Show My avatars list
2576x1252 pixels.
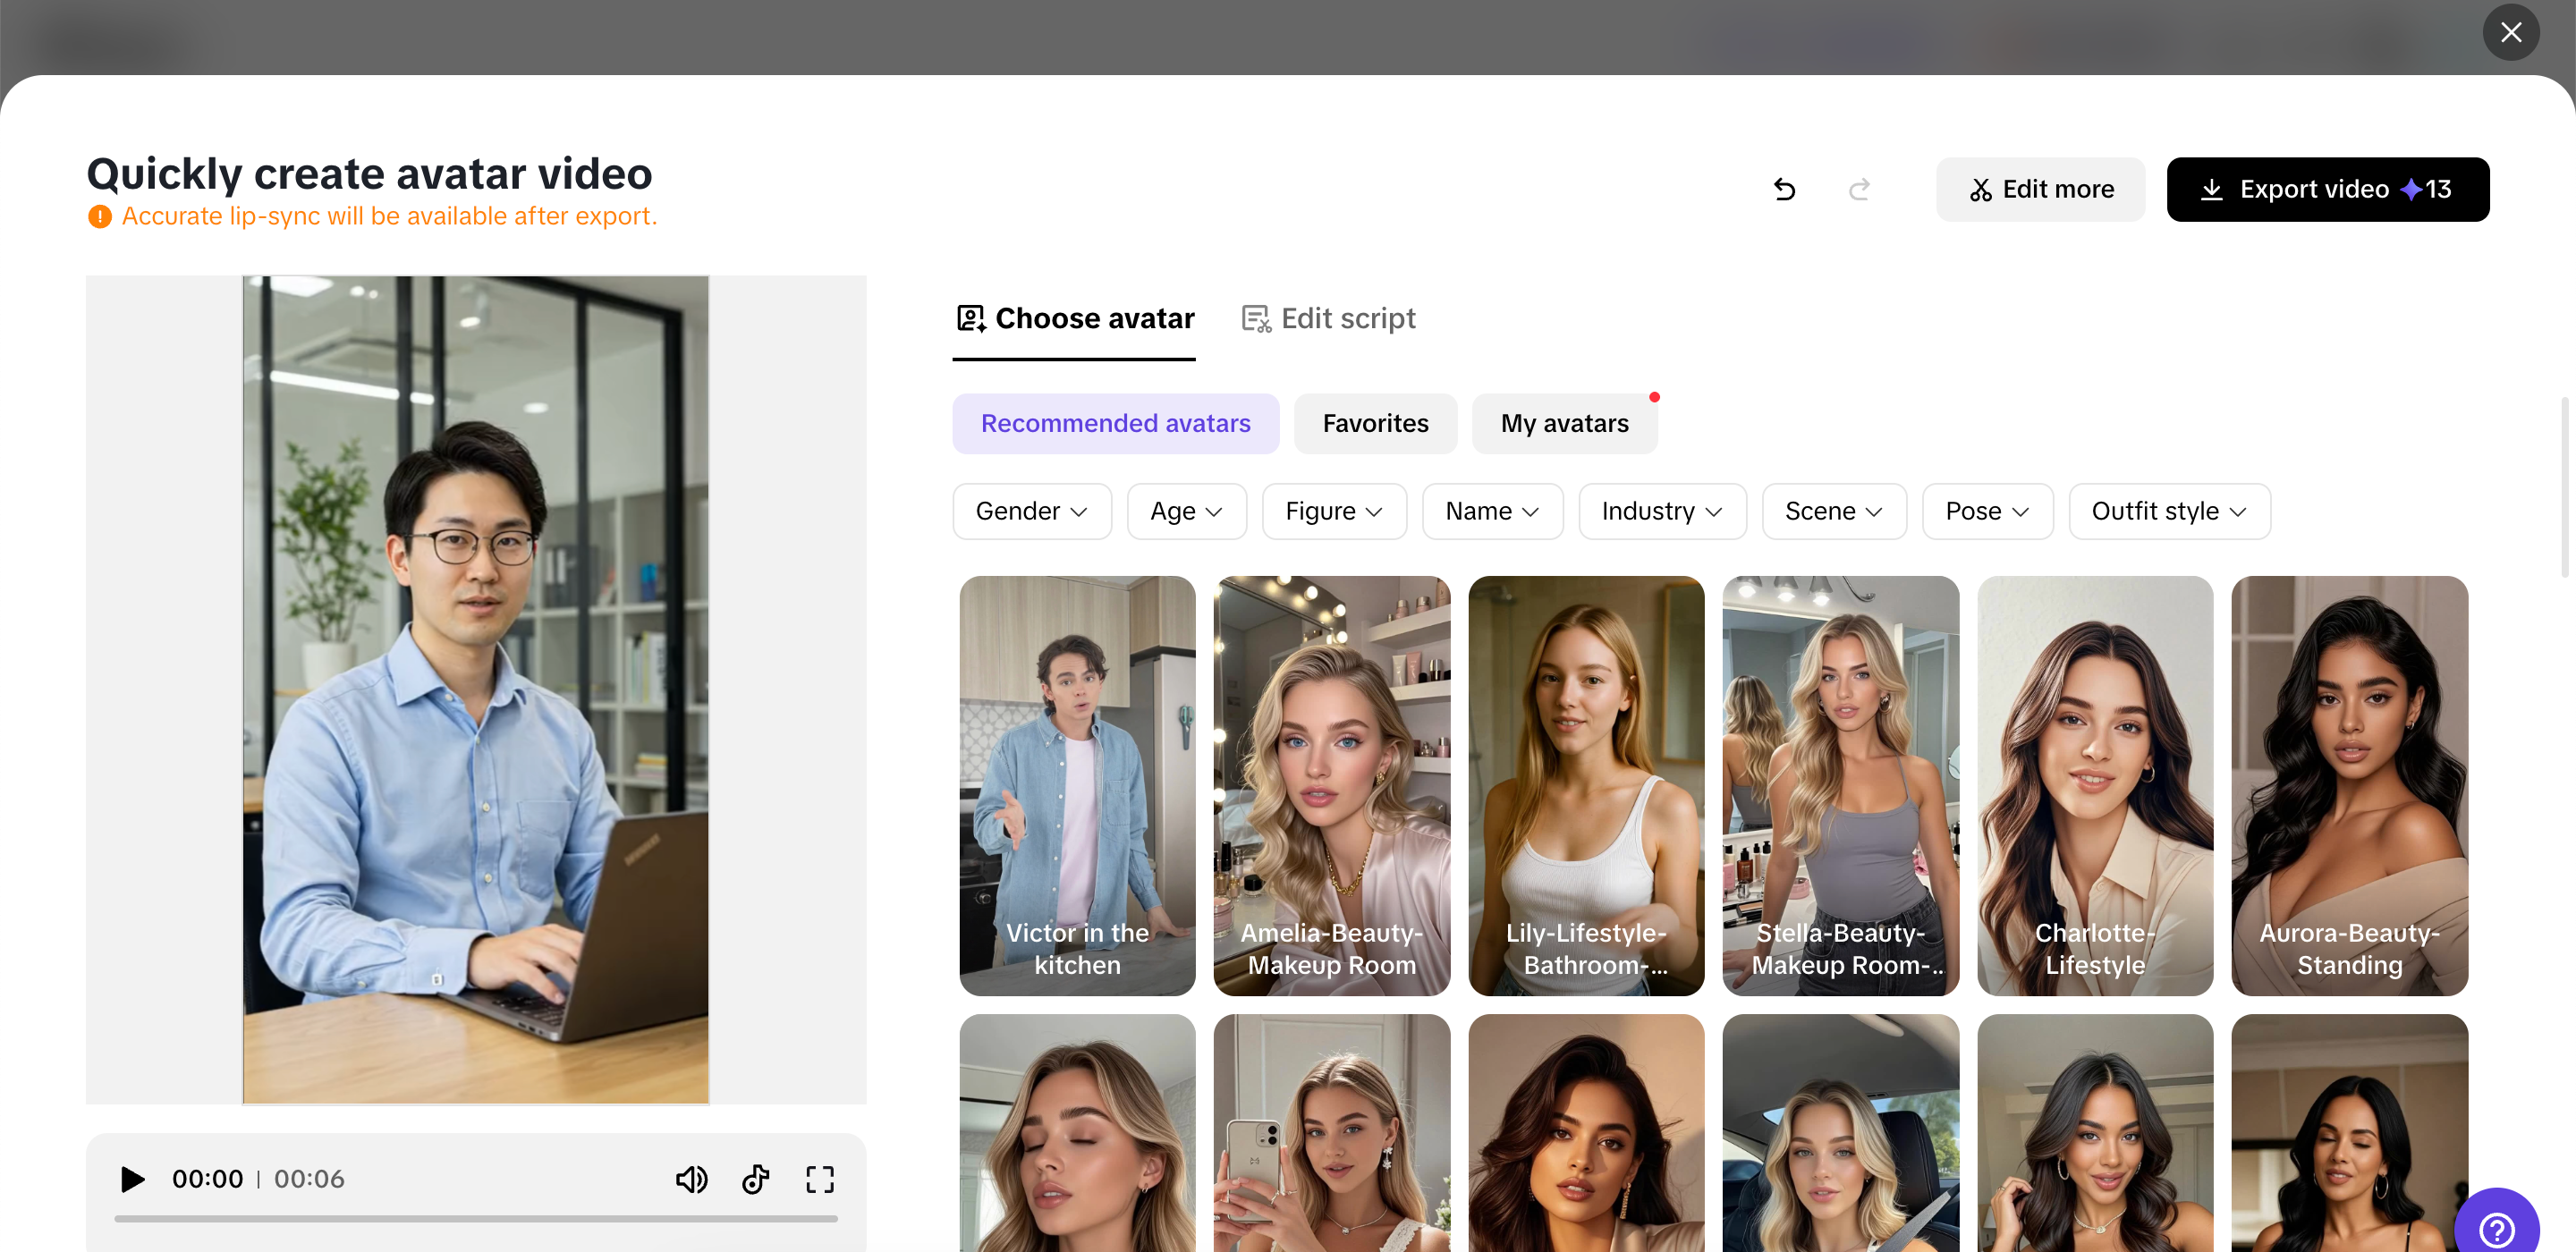[x=1564, y=423]
